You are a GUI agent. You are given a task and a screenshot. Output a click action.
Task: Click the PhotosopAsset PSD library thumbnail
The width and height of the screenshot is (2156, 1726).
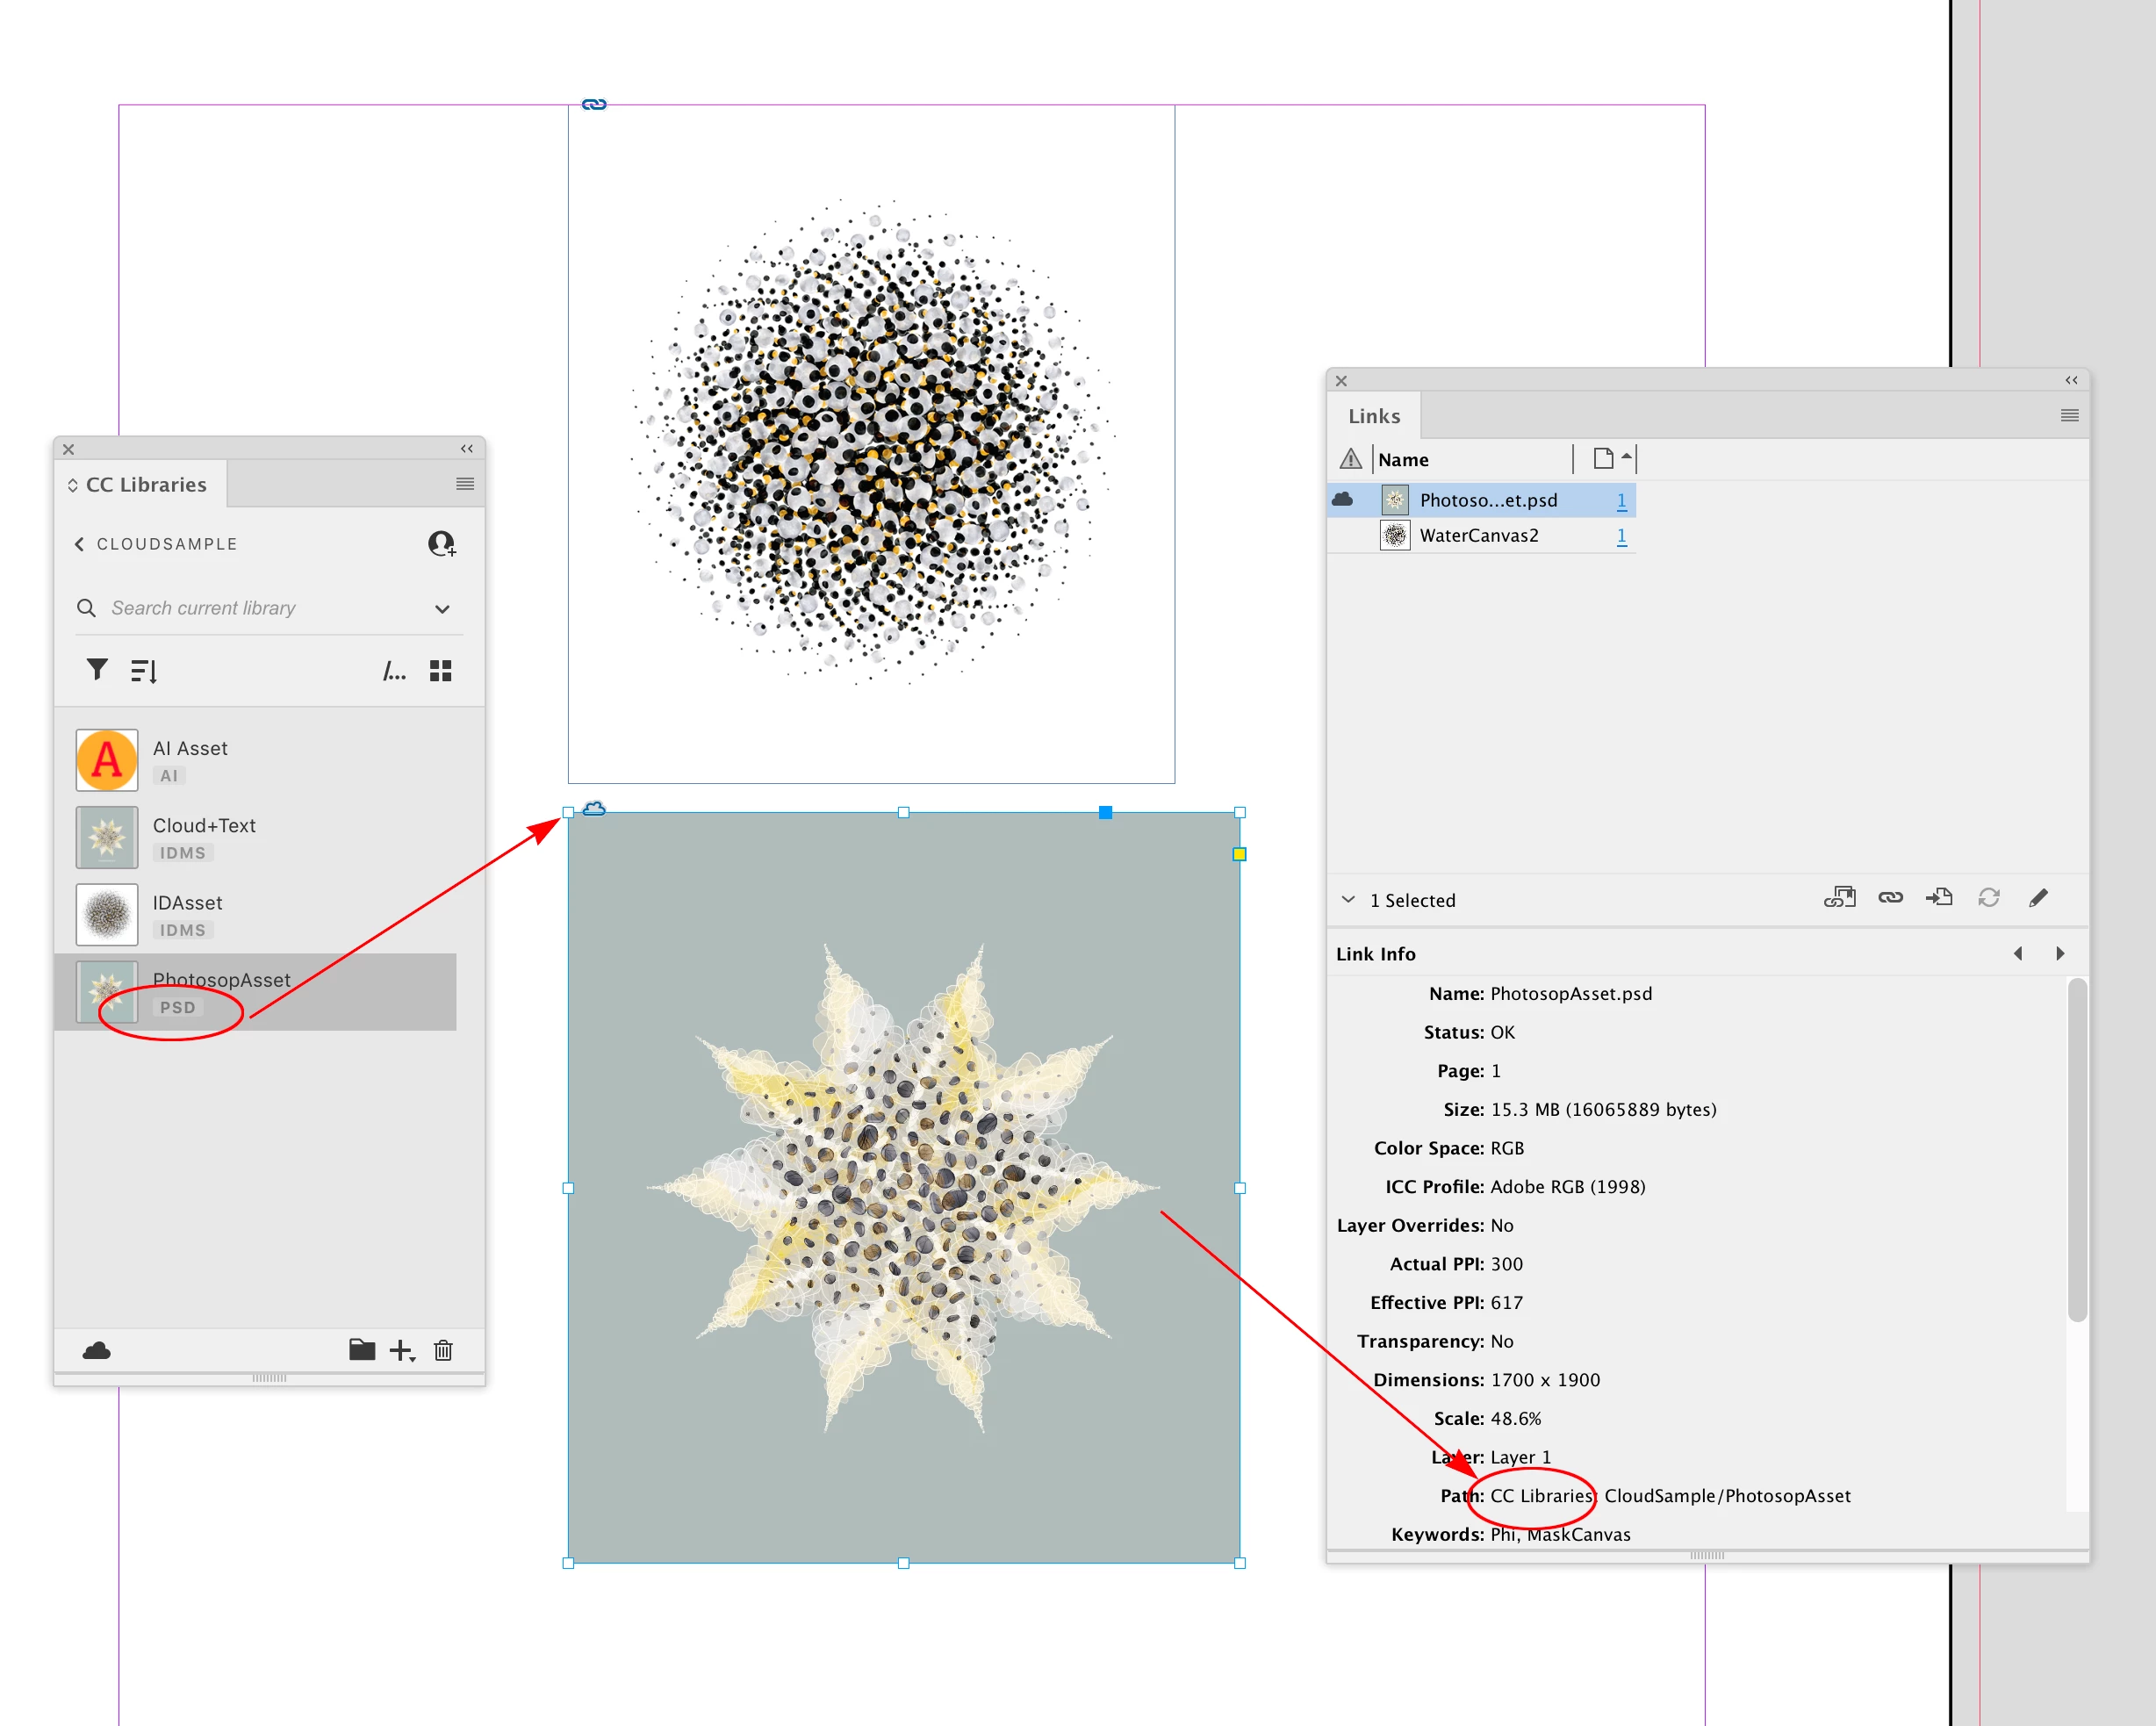pos(107,991)
